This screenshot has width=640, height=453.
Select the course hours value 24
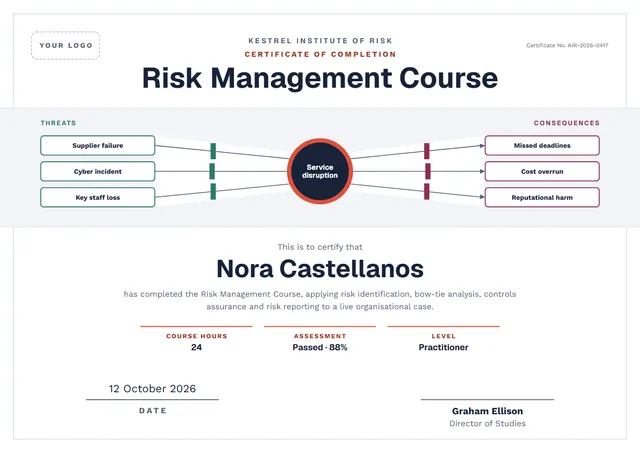(196, 347)
